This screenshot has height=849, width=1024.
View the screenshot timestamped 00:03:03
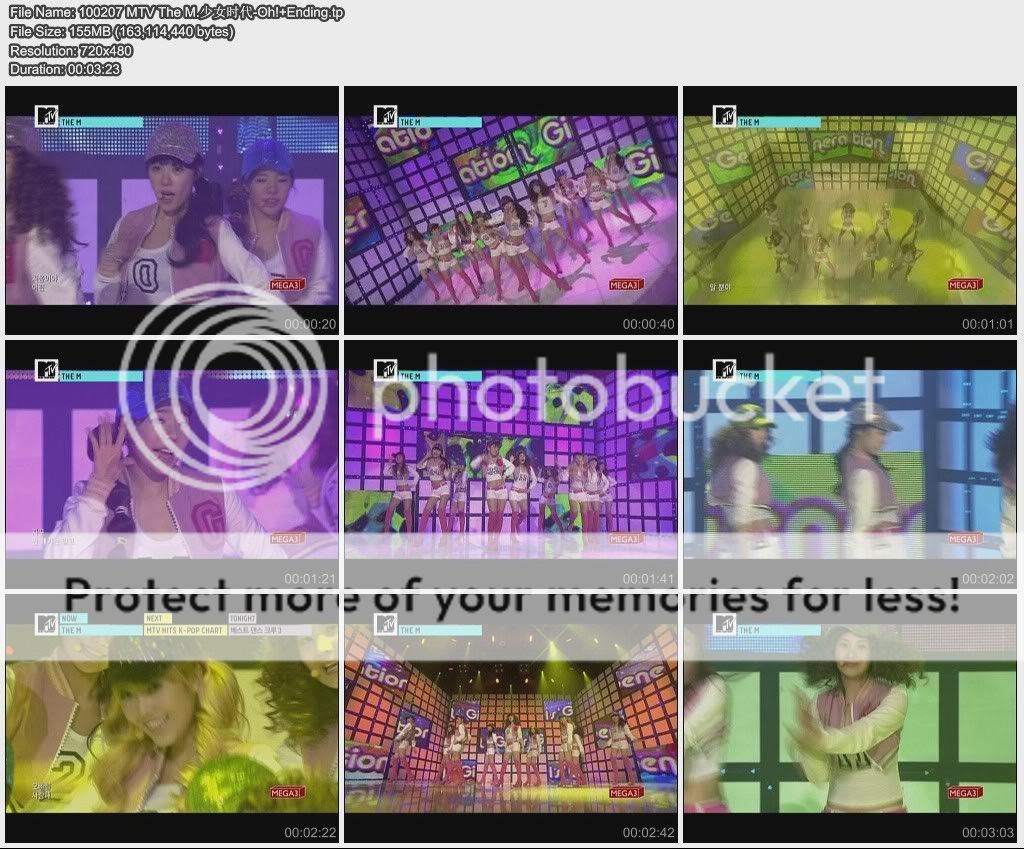pyautogui.click(x=850, y=718)
